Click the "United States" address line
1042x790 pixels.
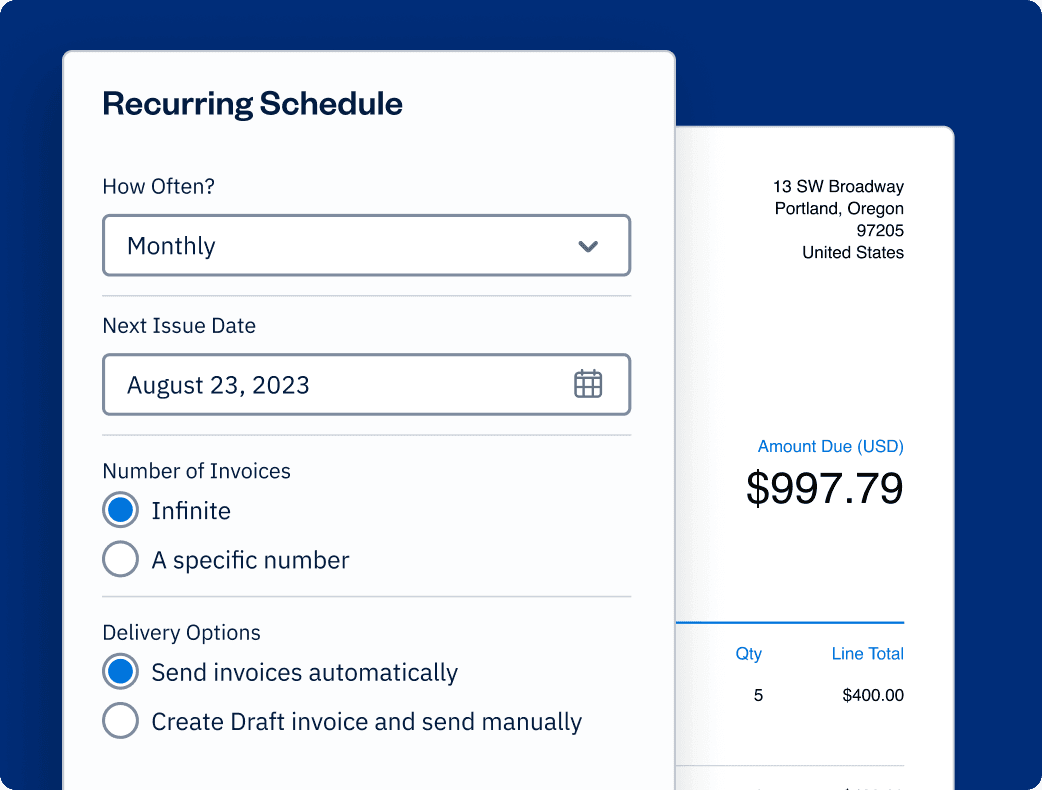click(852, 253)
